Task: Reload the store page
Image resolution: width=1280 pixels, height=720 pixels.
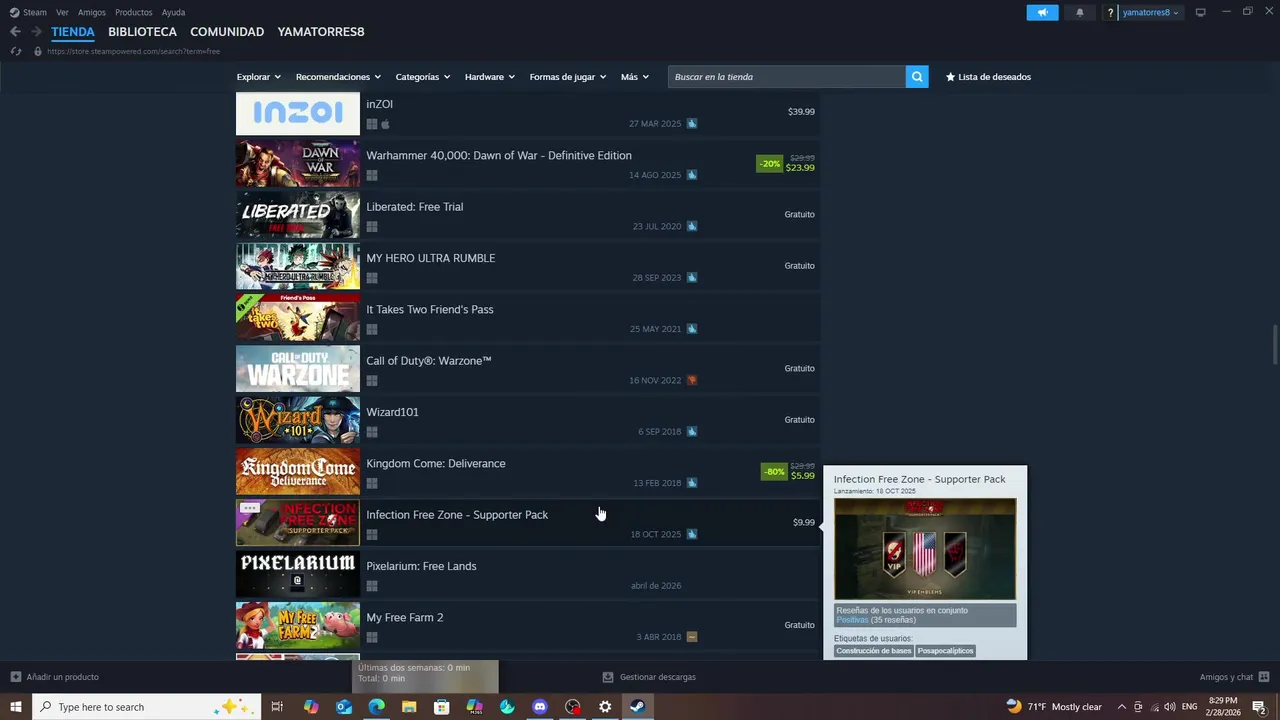Action: 15,51
